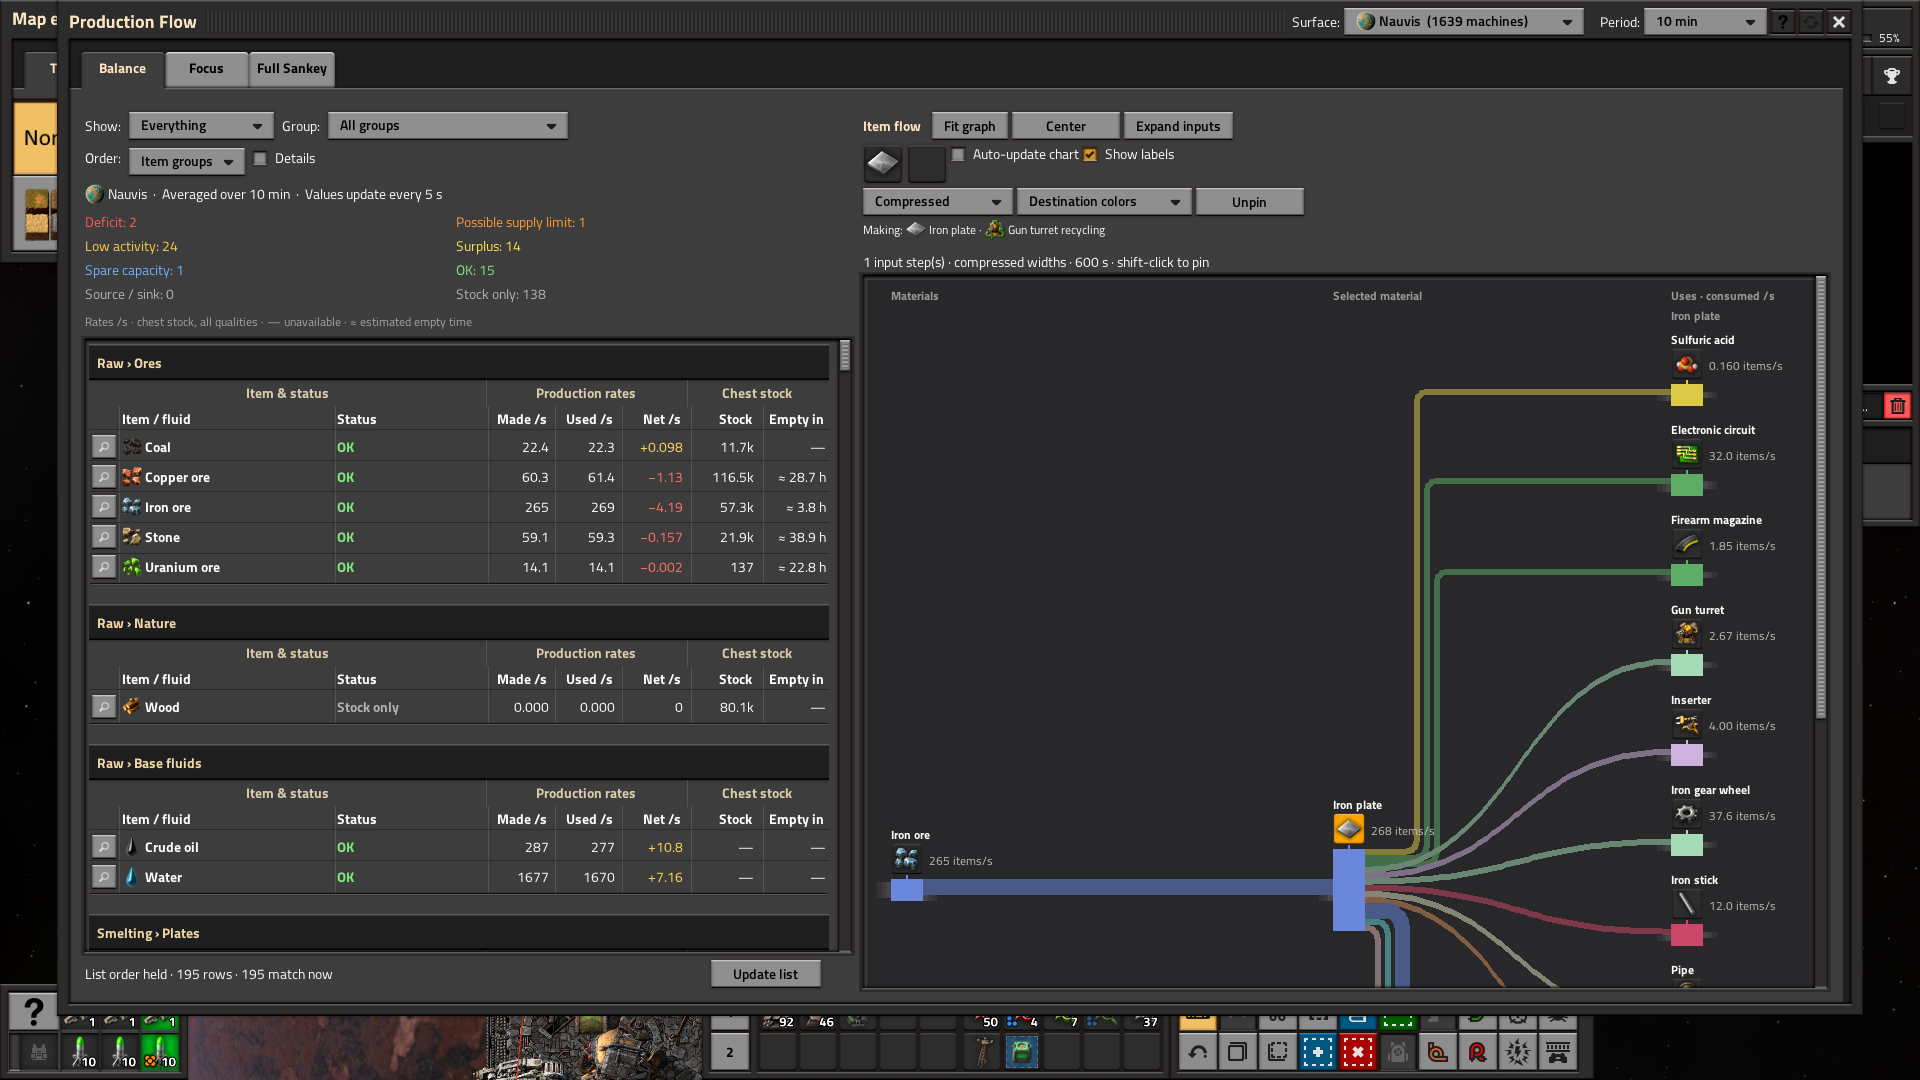Click the Raw › Ores section header
Screen dimensions: 1920x1080
[459, 363]
